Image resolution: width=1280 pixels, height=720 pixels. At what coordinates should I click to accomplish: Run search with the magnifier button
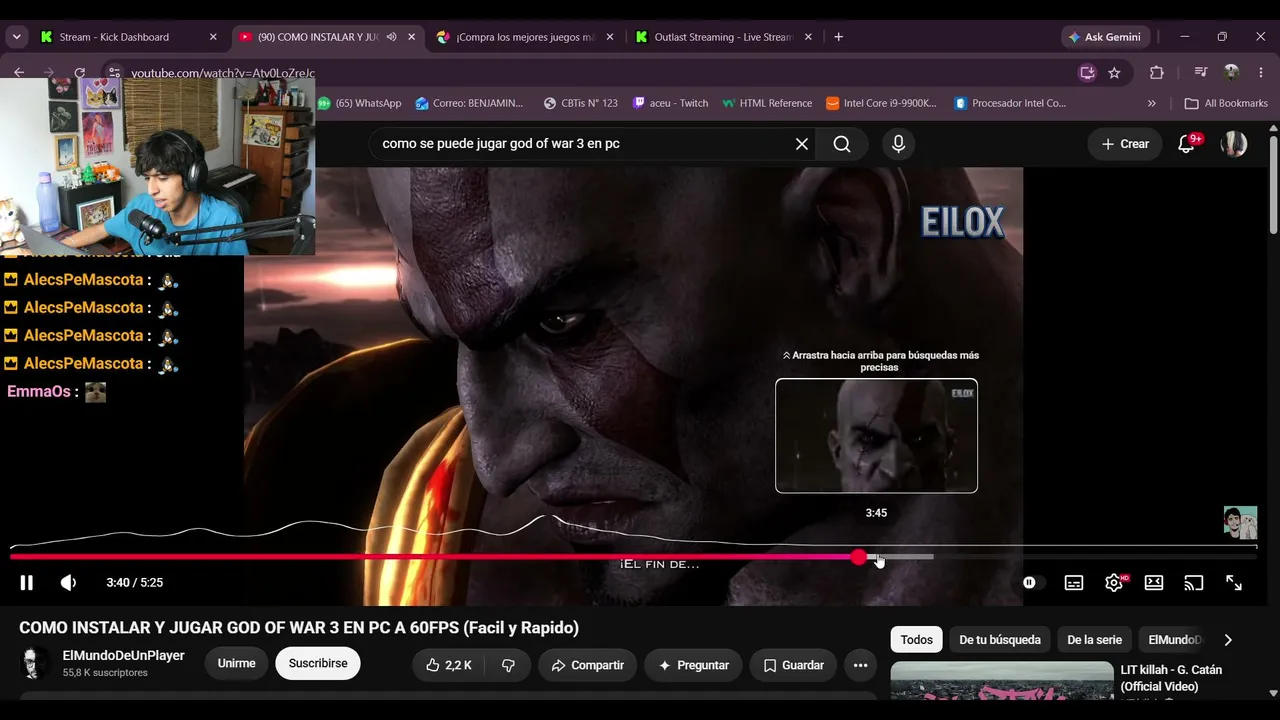(x=842, y=144)
